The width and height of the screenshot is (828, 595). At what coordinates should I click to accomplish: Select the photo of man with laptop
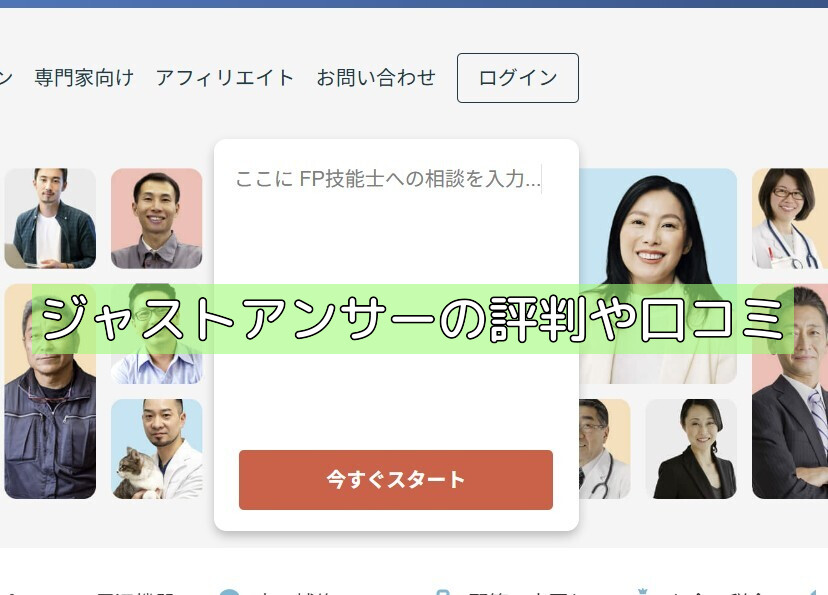pos(50,218)
